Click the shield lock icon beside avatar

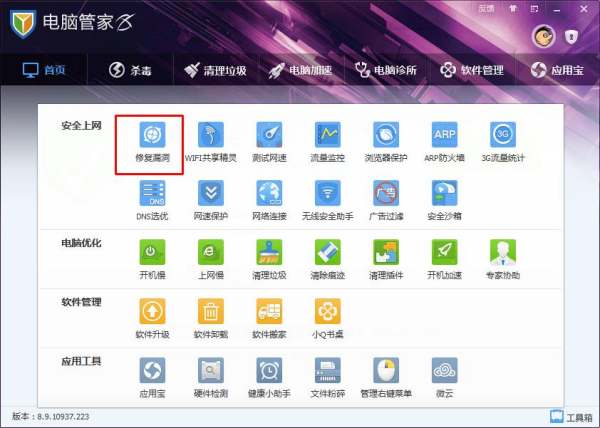pos(571,37)
